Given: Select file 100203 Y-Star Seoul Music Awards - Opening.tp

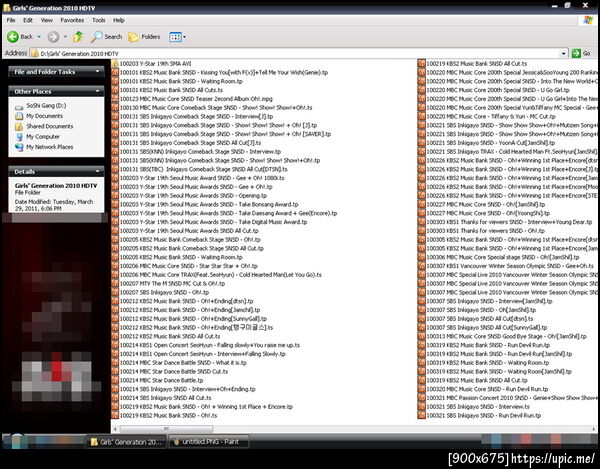Looking at the screenshot, I should coord(189,195).
